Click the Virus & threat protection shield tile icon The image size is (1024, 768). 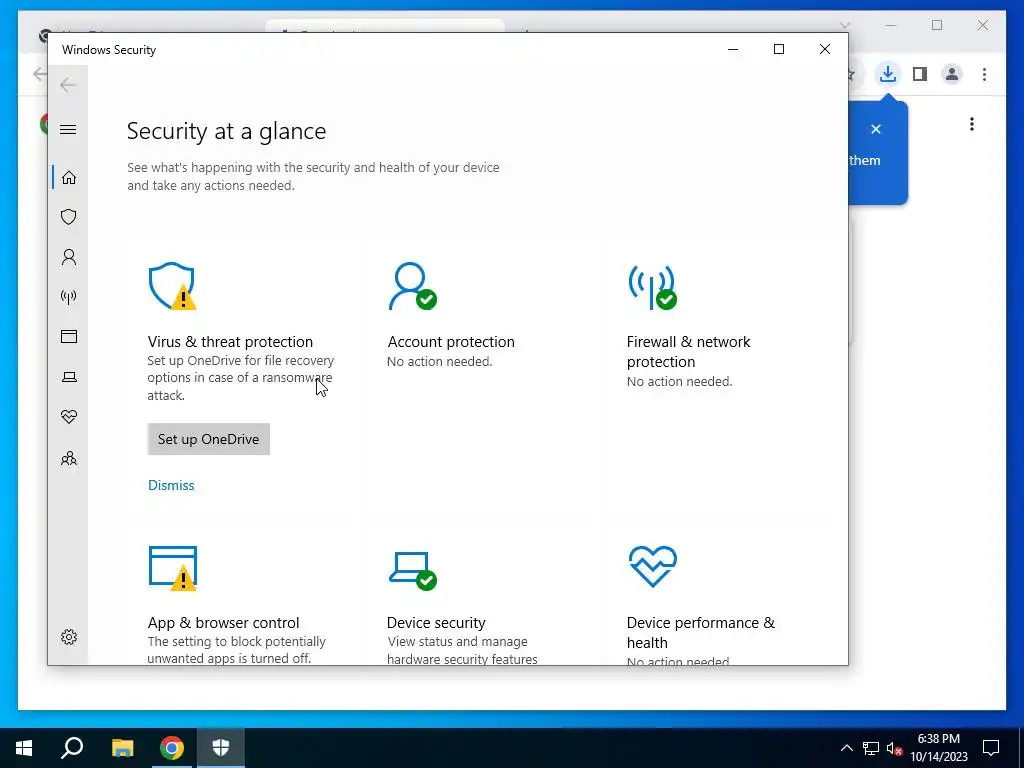click(x=172, y=286)
